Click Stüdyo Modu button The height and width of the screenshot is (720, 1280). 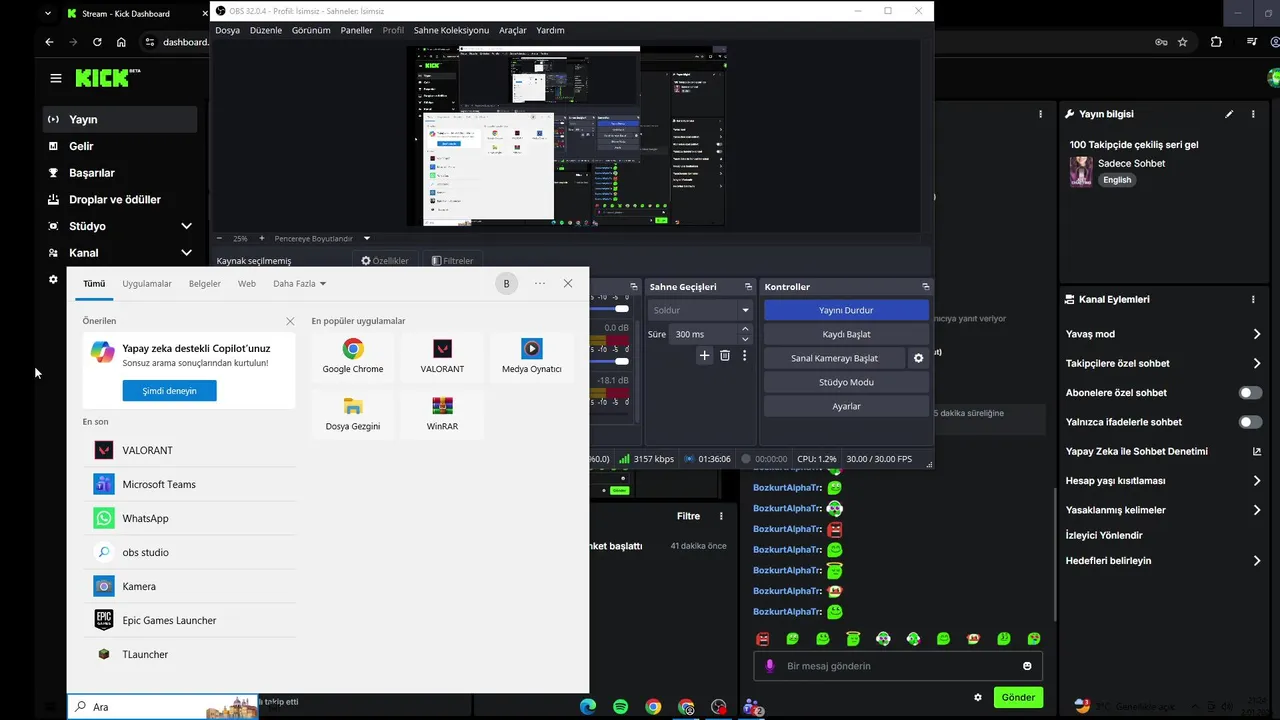pyautogui.click(x=846, y=382)
